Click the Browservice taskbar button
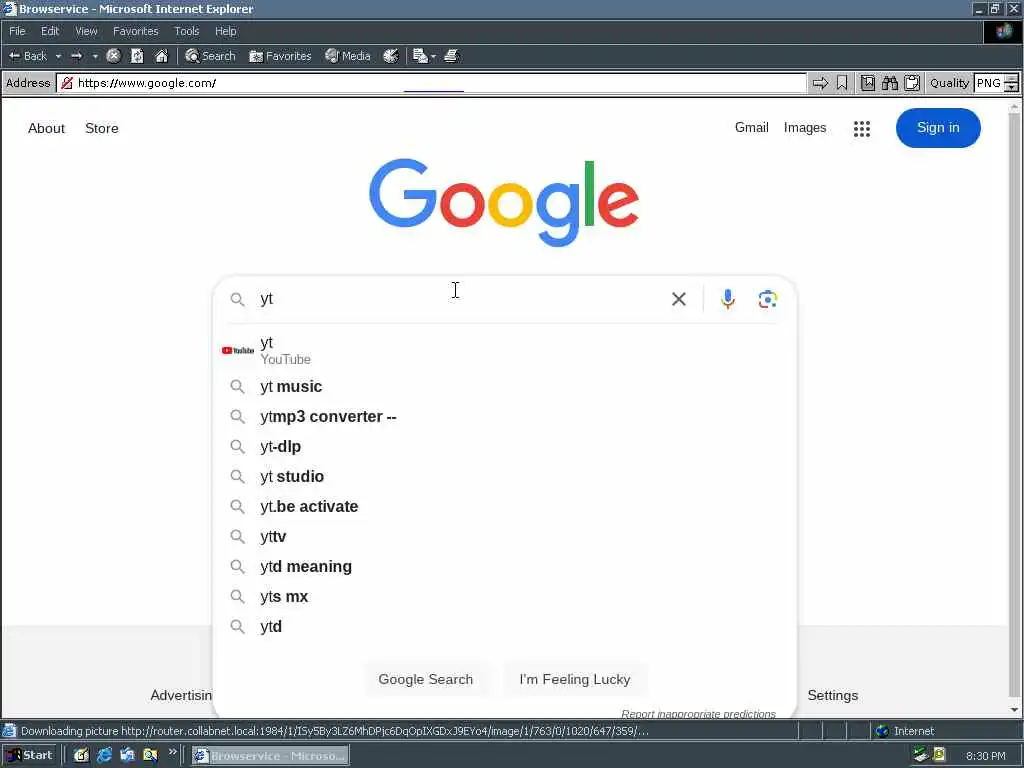The height and width of the screenshot is (768, 1024). (x=270, y=756)
